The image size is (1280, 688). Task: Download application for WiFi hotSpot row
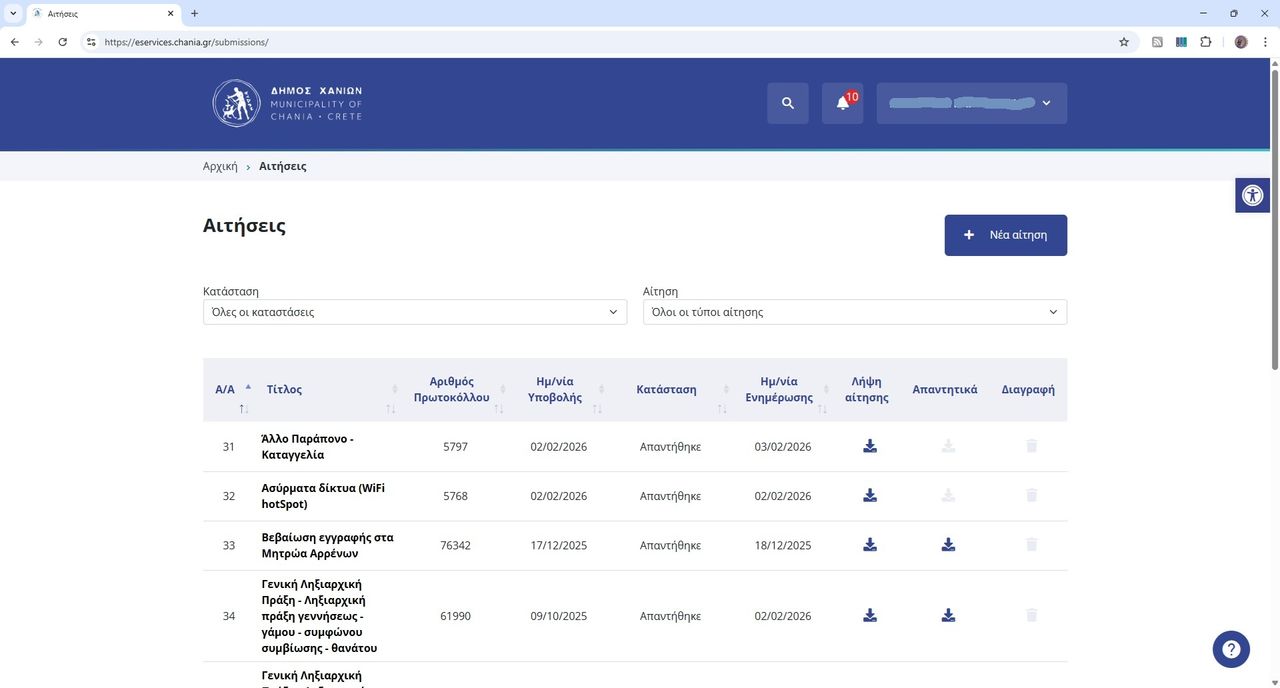coord(870,495)
